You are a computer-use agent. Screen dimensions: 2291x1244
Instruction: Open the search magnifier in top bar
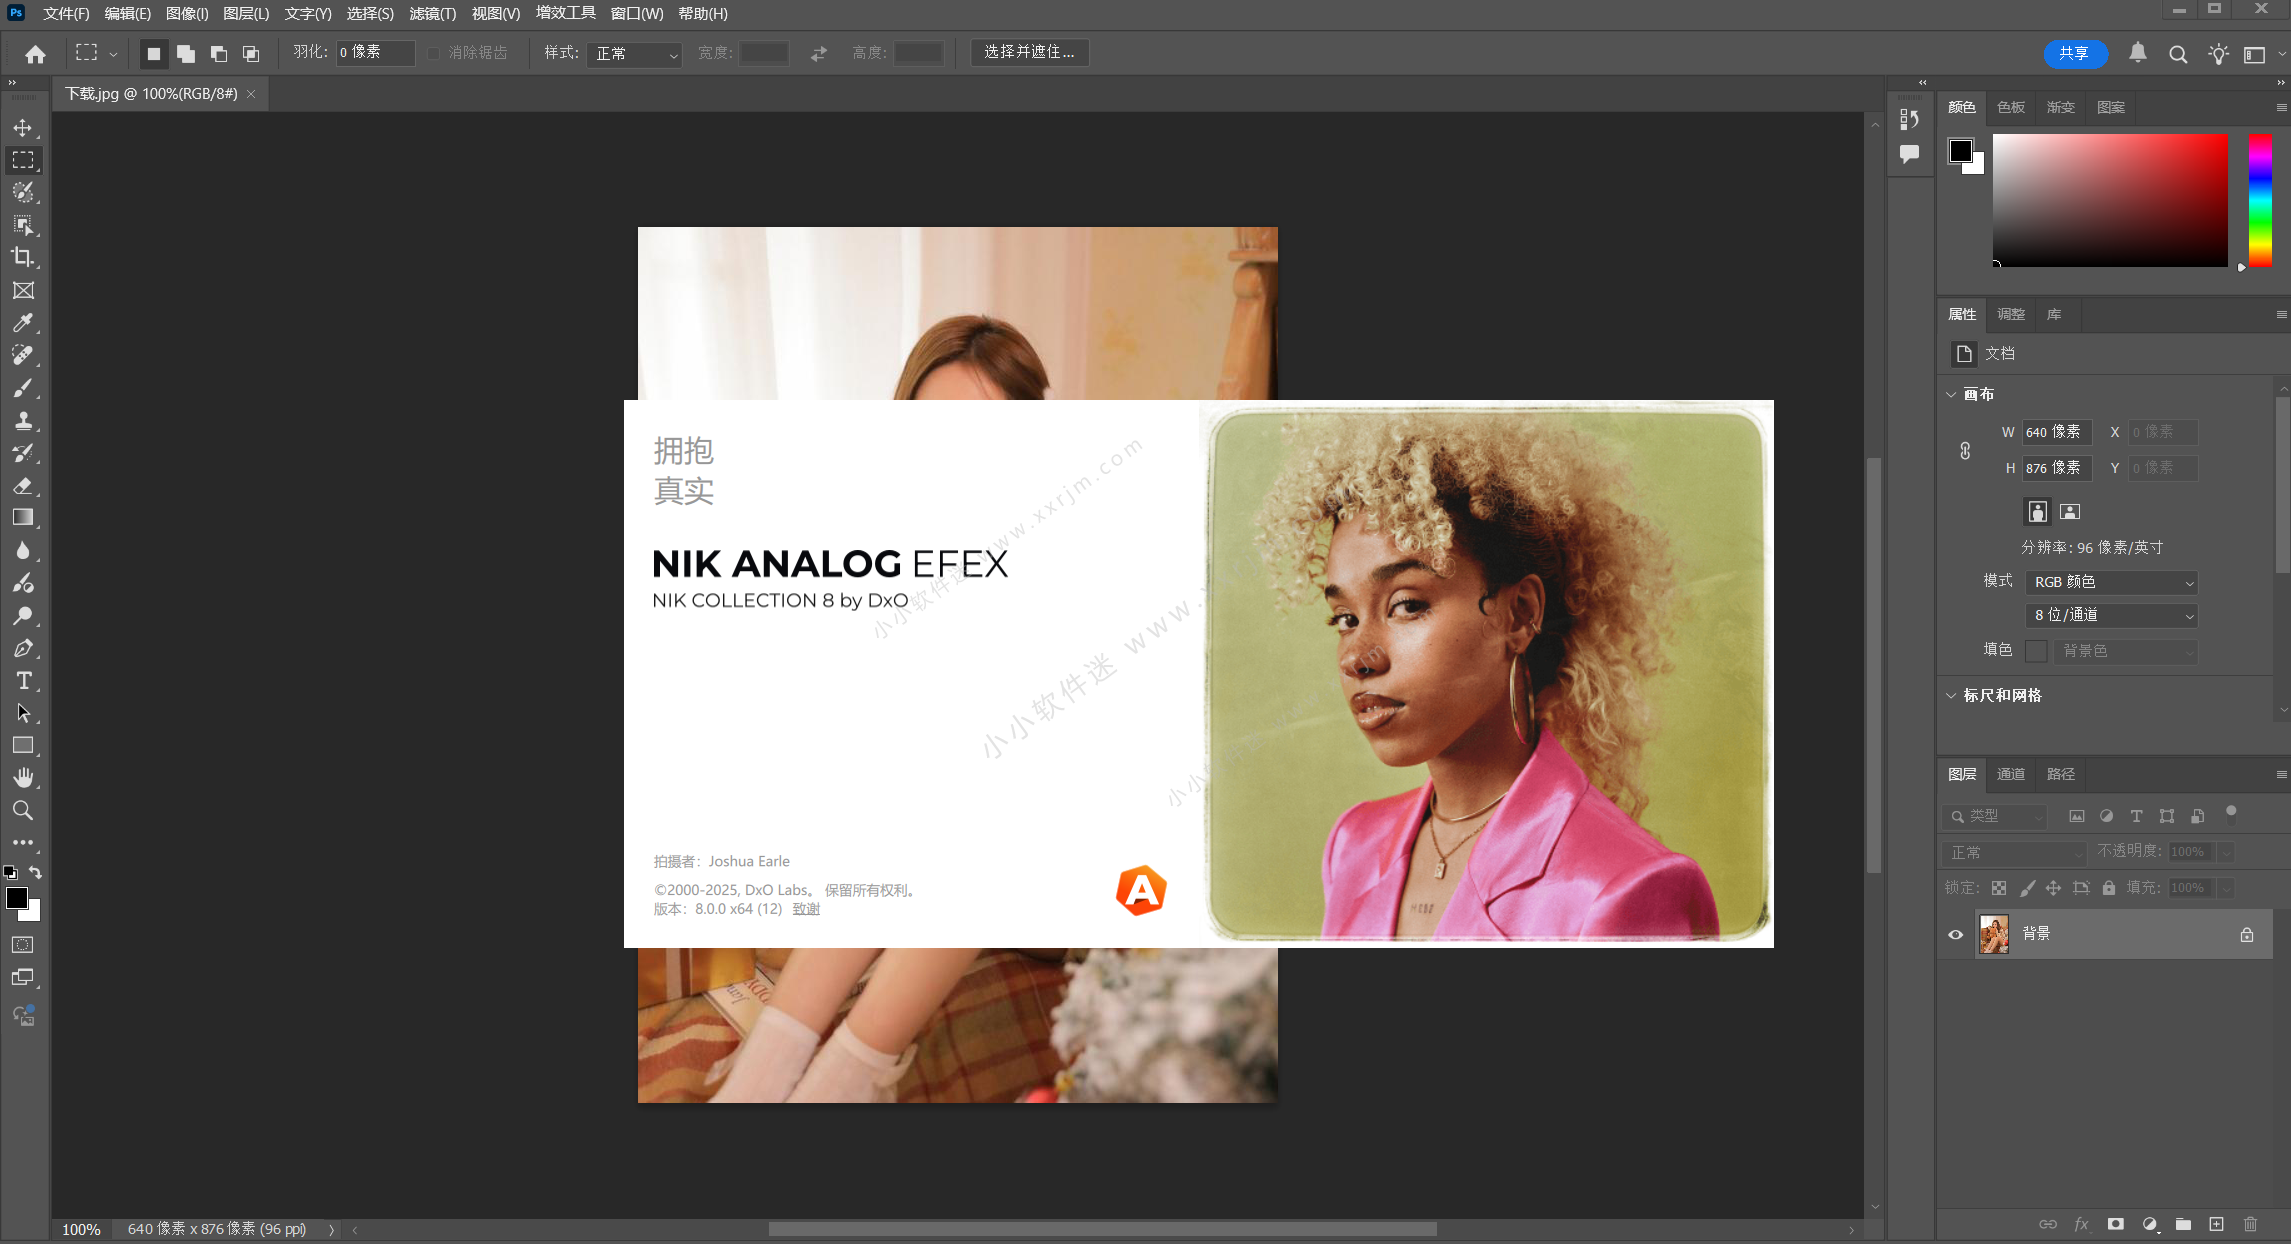pos(2178,54)
